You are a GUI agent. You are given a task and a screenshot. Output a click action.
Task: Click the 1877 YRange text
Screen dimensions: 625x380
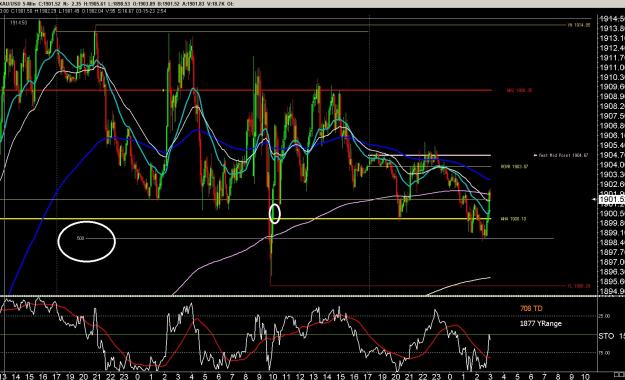[x=540, y=323]
